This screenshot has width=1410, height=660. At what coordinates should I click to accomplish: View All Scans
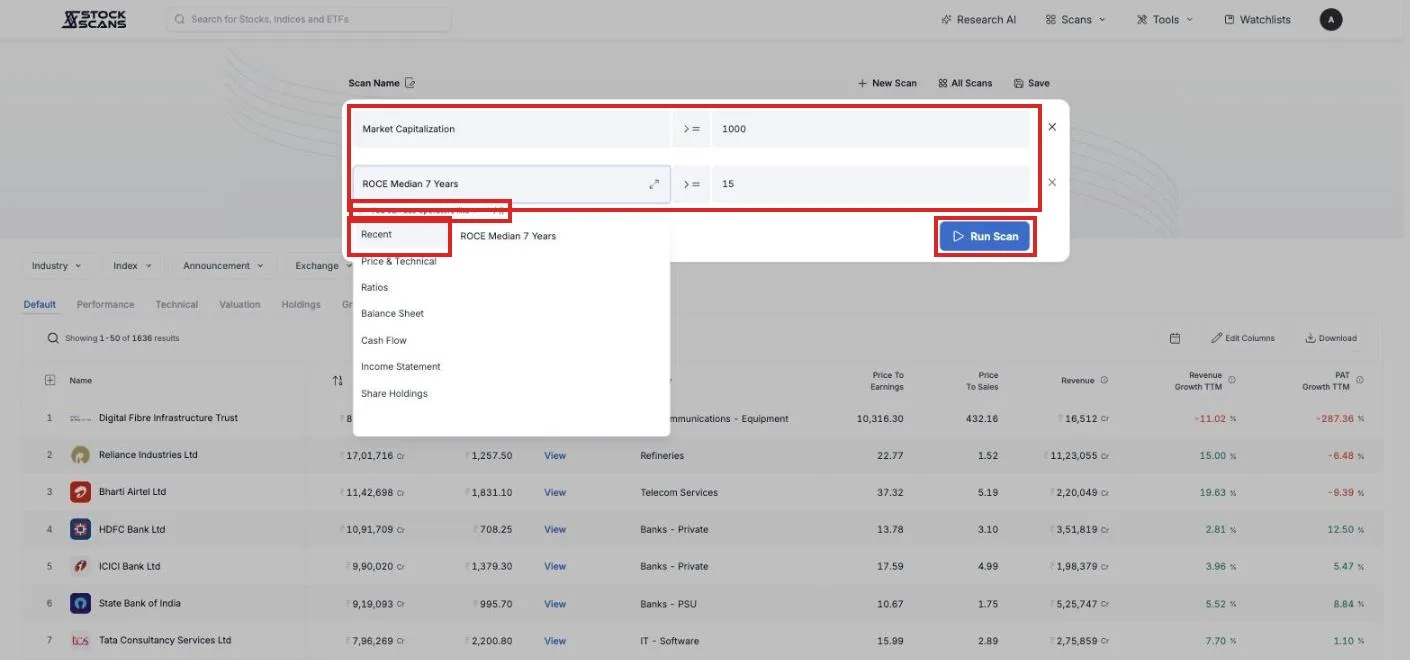[965, 83]
